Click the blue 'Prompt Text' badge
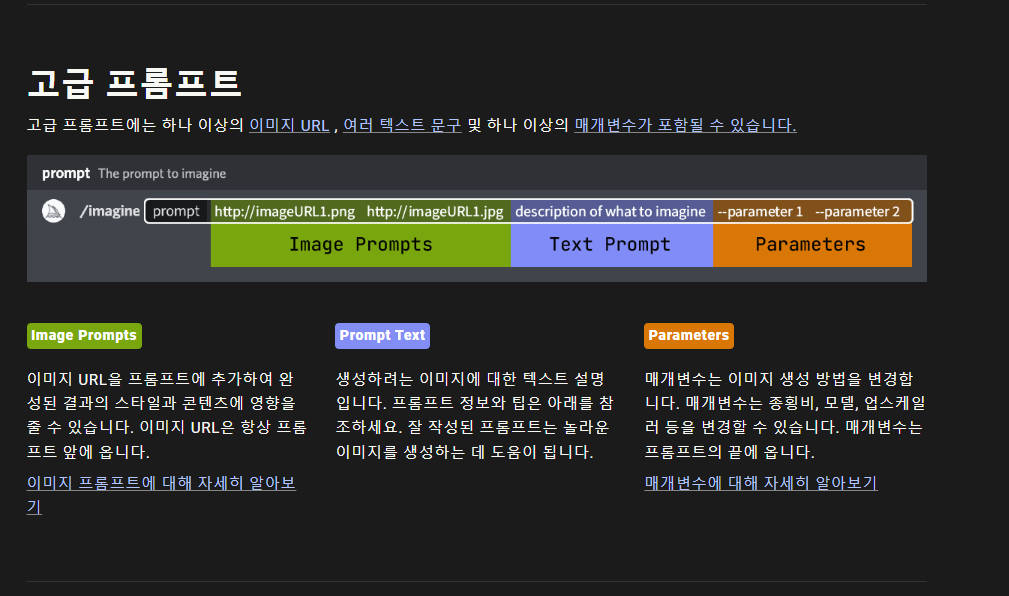This screenshot has height=596, width=1009. tap(382, 336)
